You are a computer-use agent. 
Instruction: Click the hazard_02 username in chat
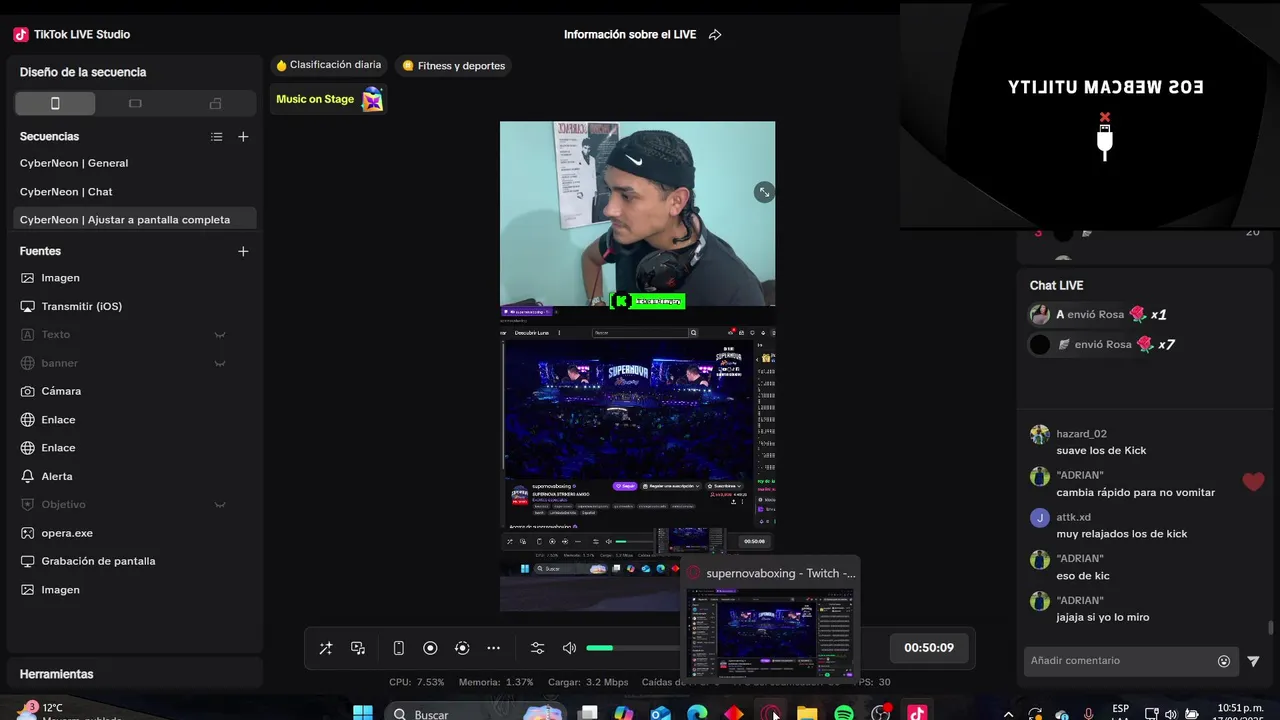(x=1081, y=434)
